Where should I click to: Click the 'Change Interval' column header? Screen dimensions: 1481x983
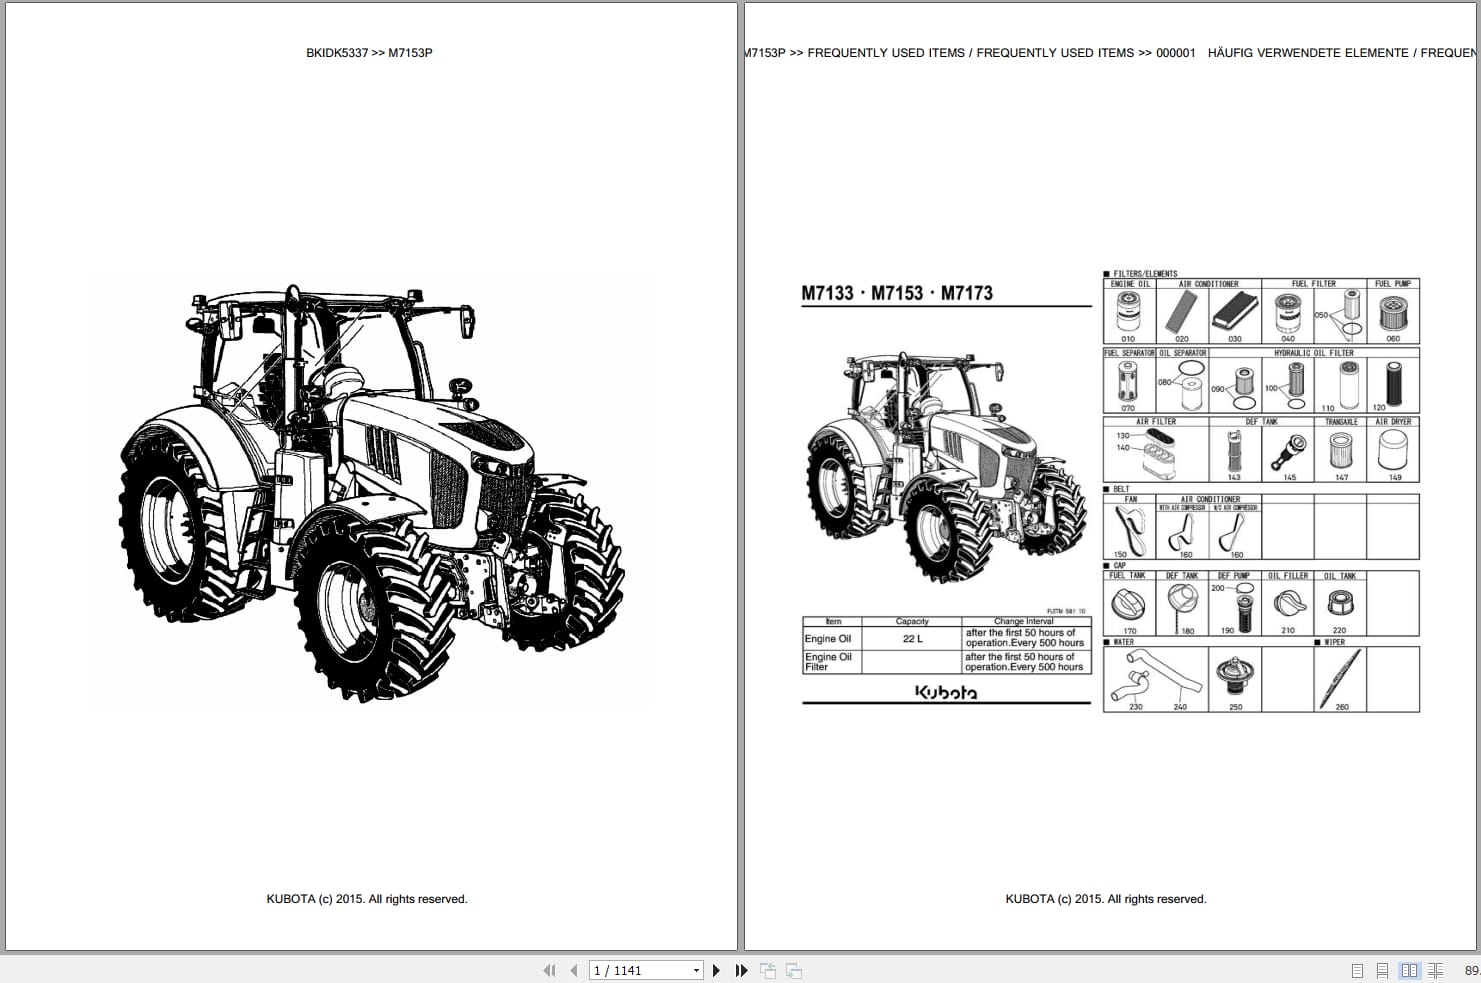coord(1024,621)
